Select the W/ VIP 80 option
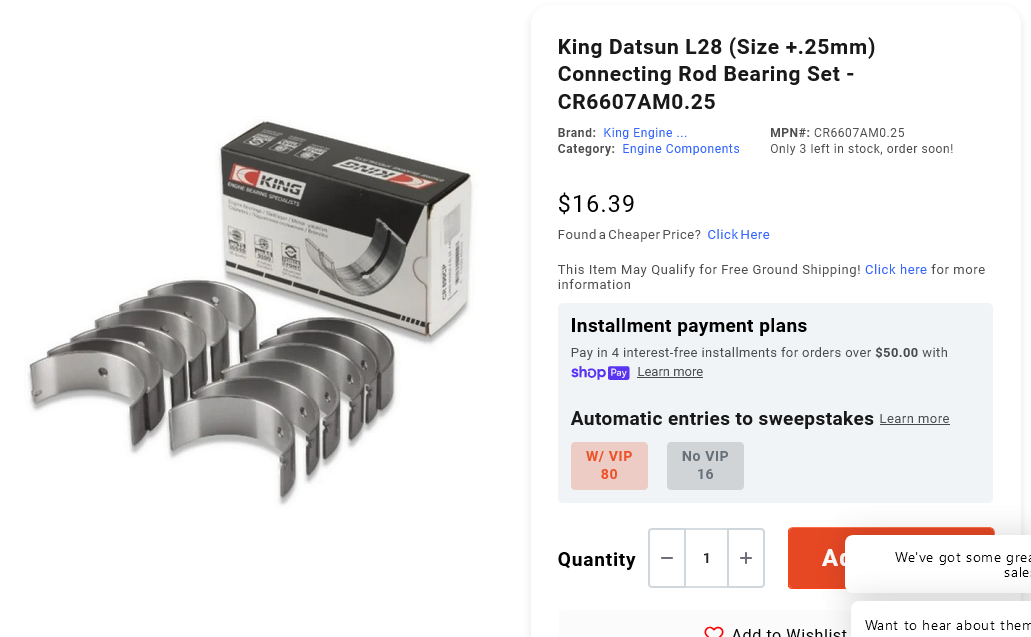The width and height of the screenshot is (1031, 637). click(609, 465)
